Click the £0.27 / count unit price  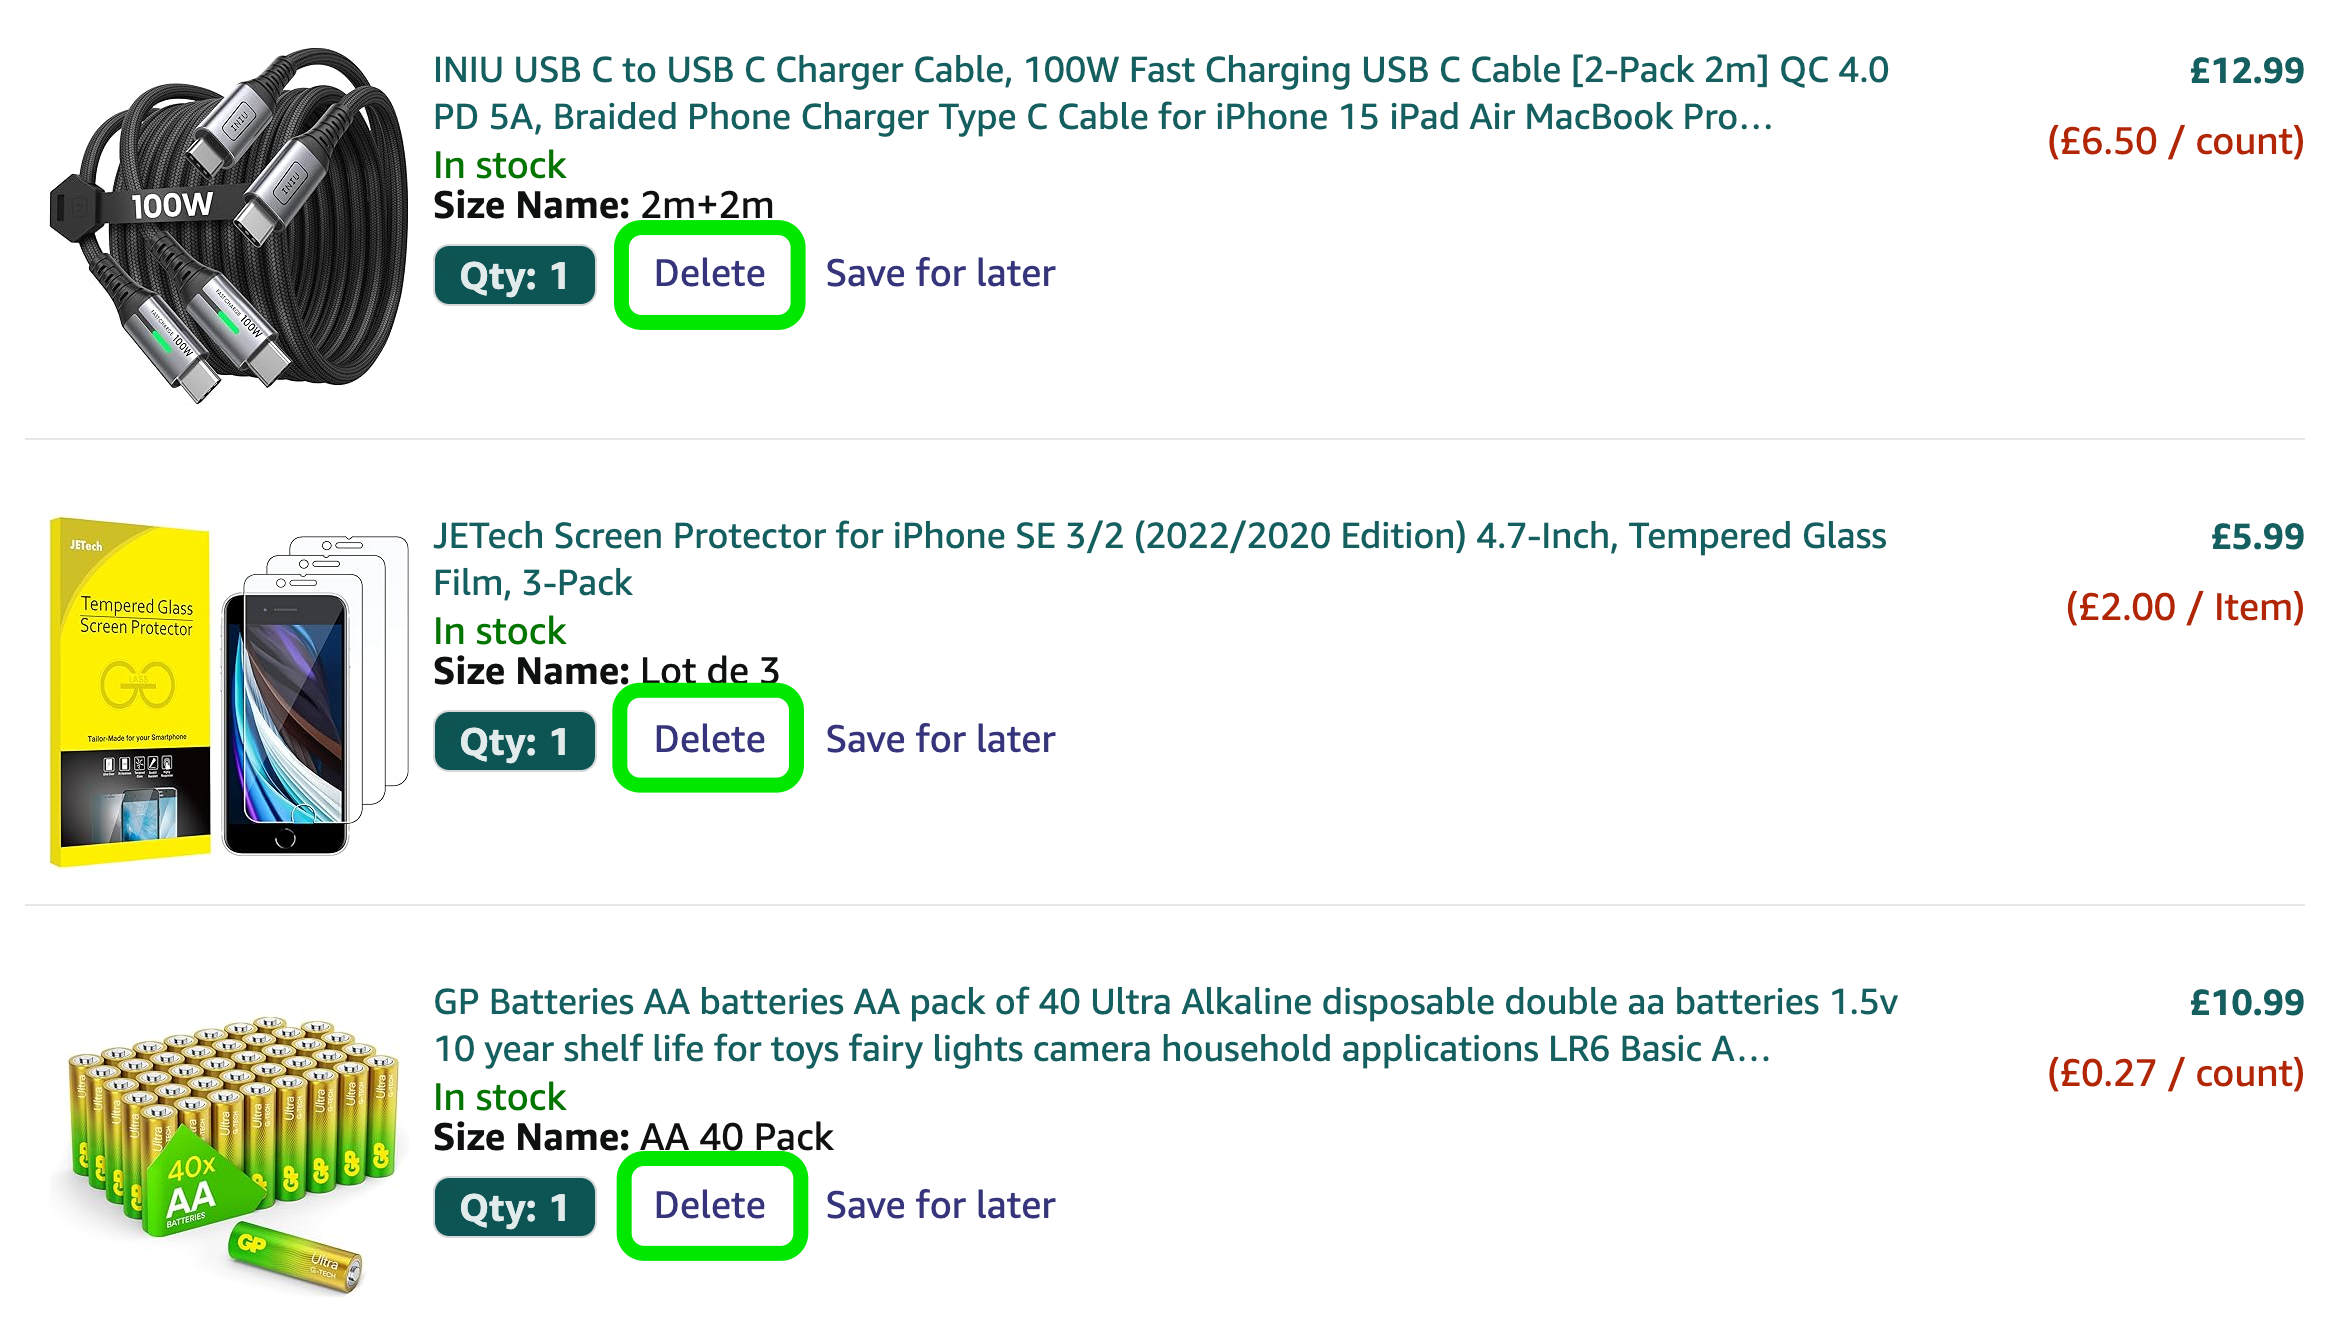point(2175,1073)
